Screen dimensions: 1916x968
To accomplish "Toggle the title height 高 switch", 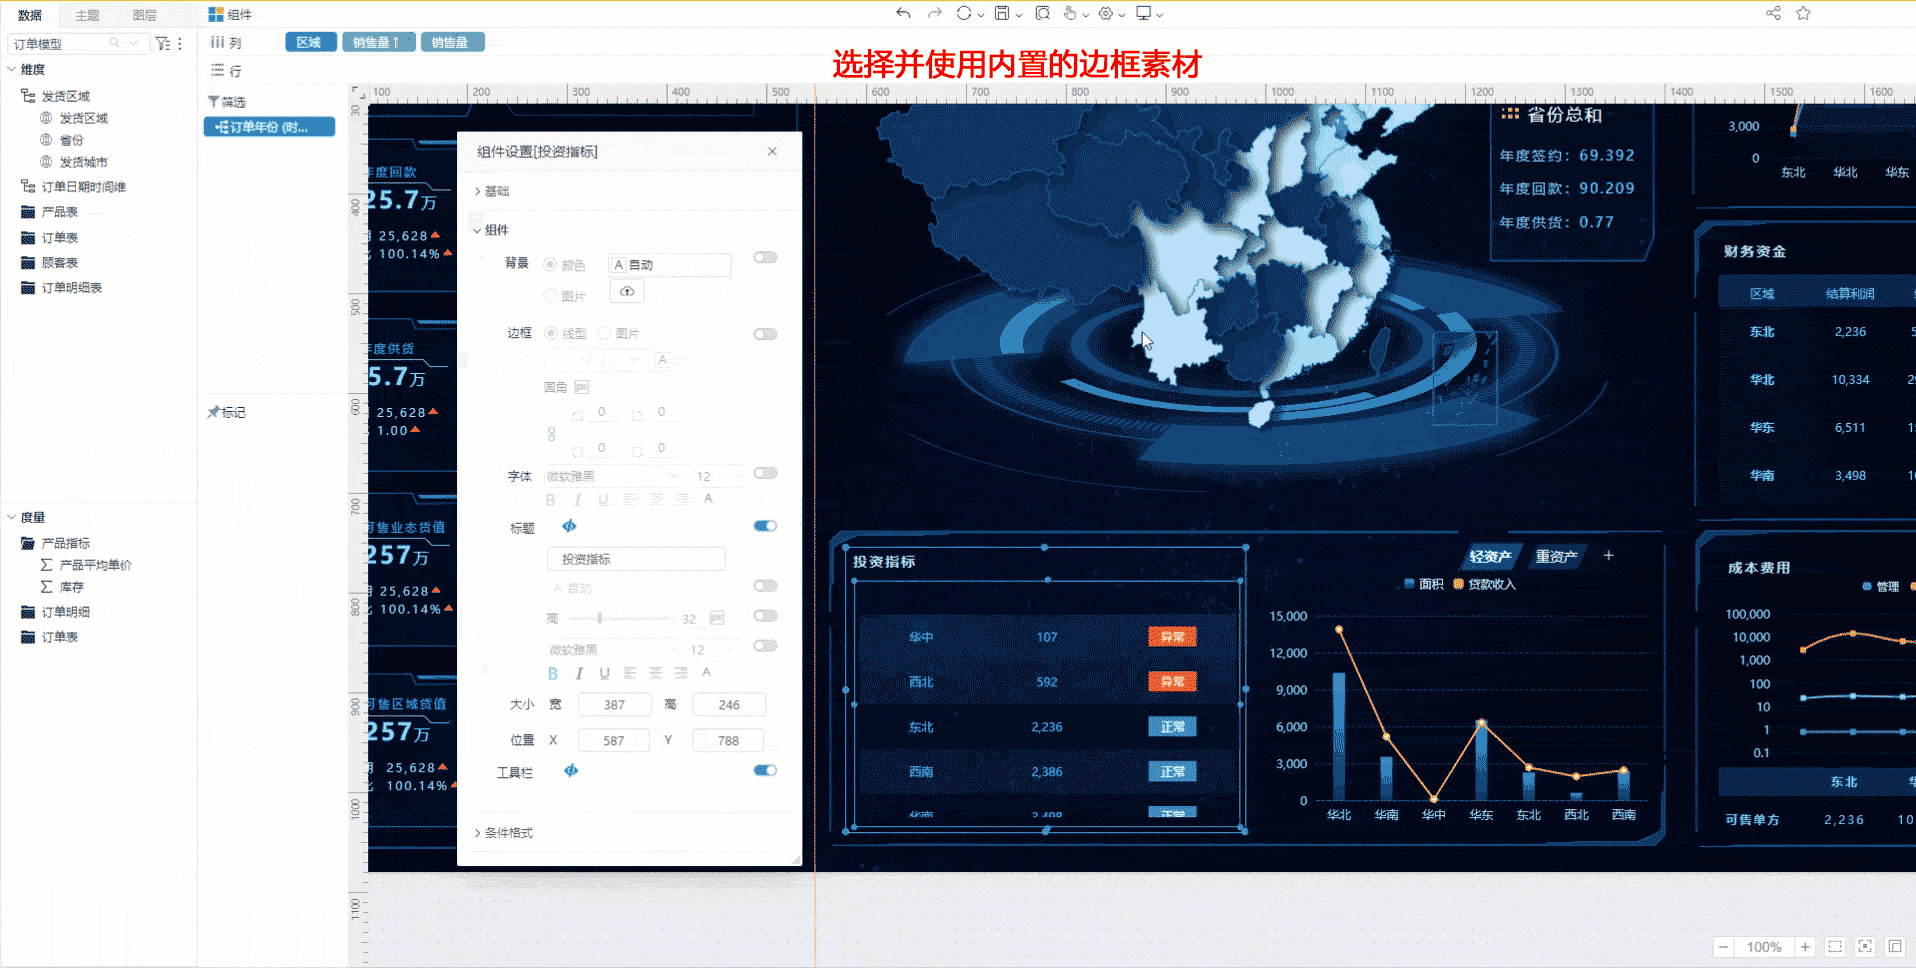I will [x=765, y=616].
